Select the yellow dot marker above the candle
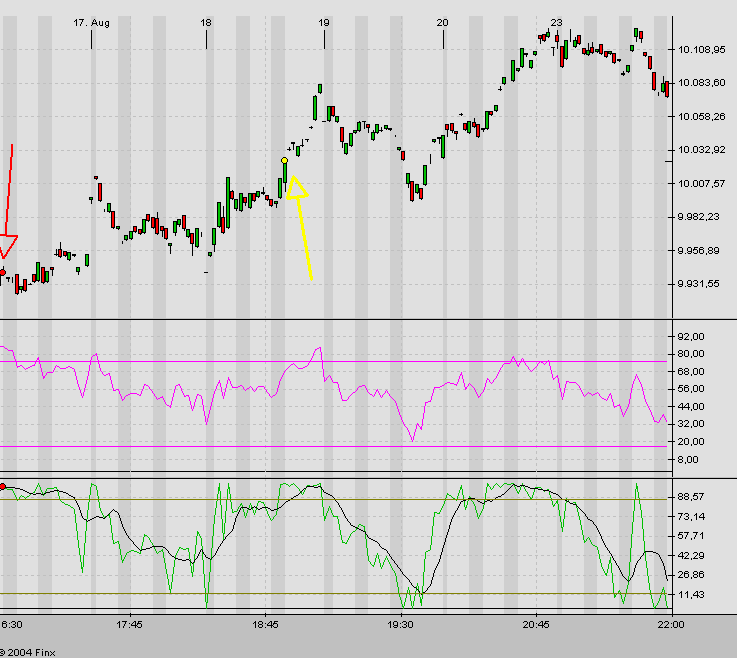 pos(284,160)
